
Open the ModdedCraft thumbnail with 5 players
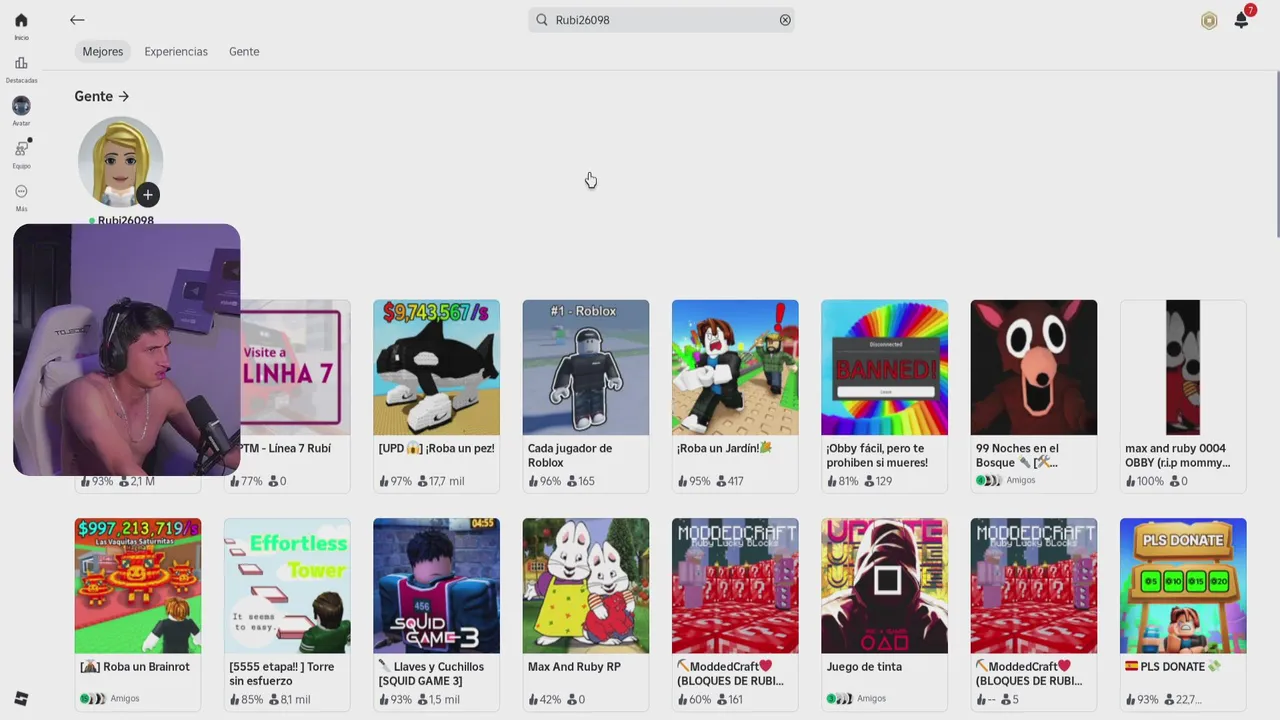(x=1033, y=585)
